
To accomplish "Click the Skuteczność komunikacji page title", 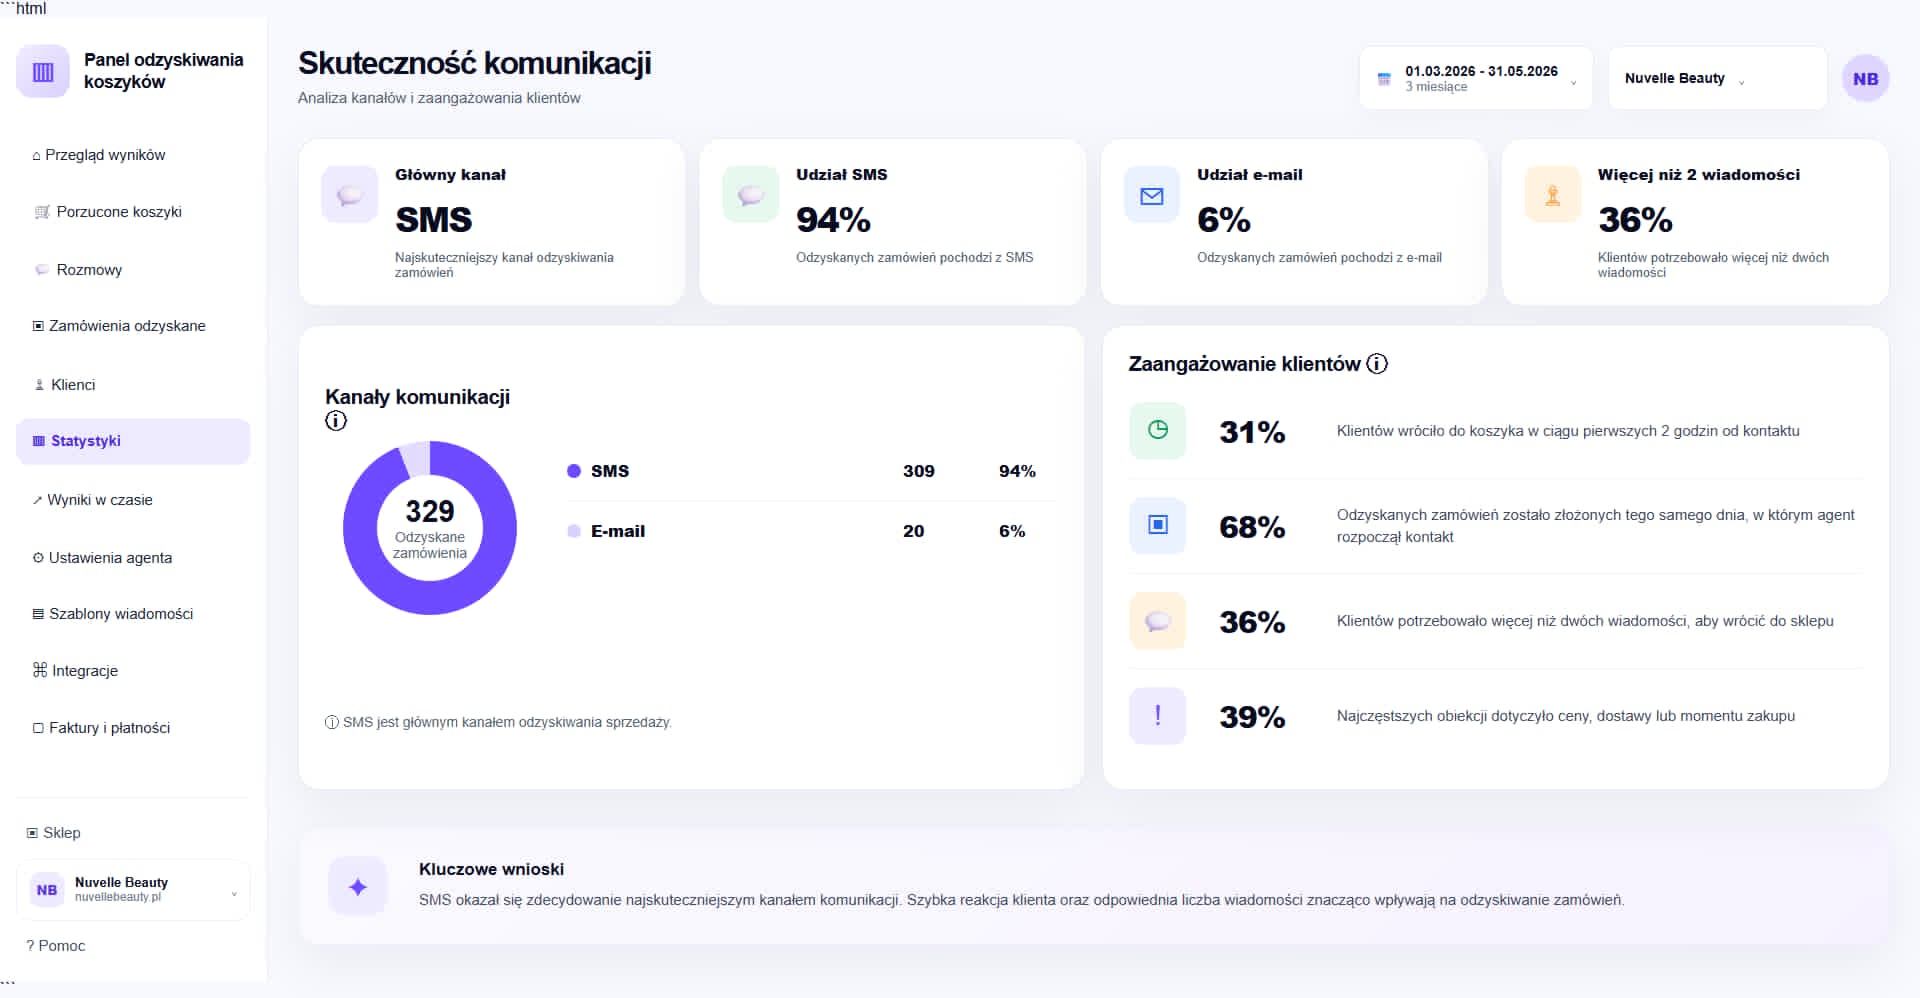I will (x=475, y=63).
